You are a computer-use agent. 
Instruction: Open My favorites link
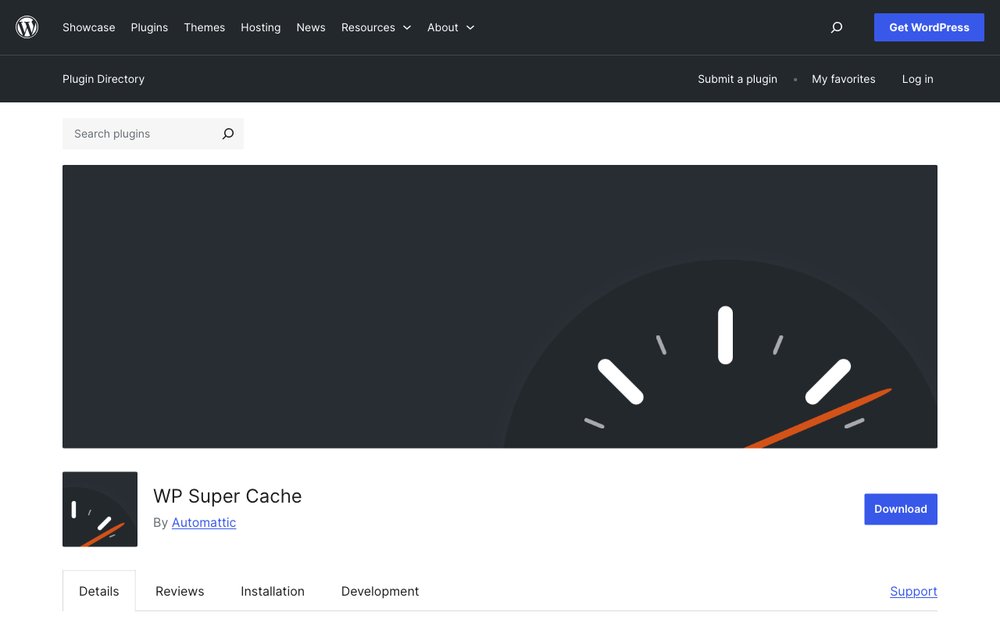coord(843,79)
